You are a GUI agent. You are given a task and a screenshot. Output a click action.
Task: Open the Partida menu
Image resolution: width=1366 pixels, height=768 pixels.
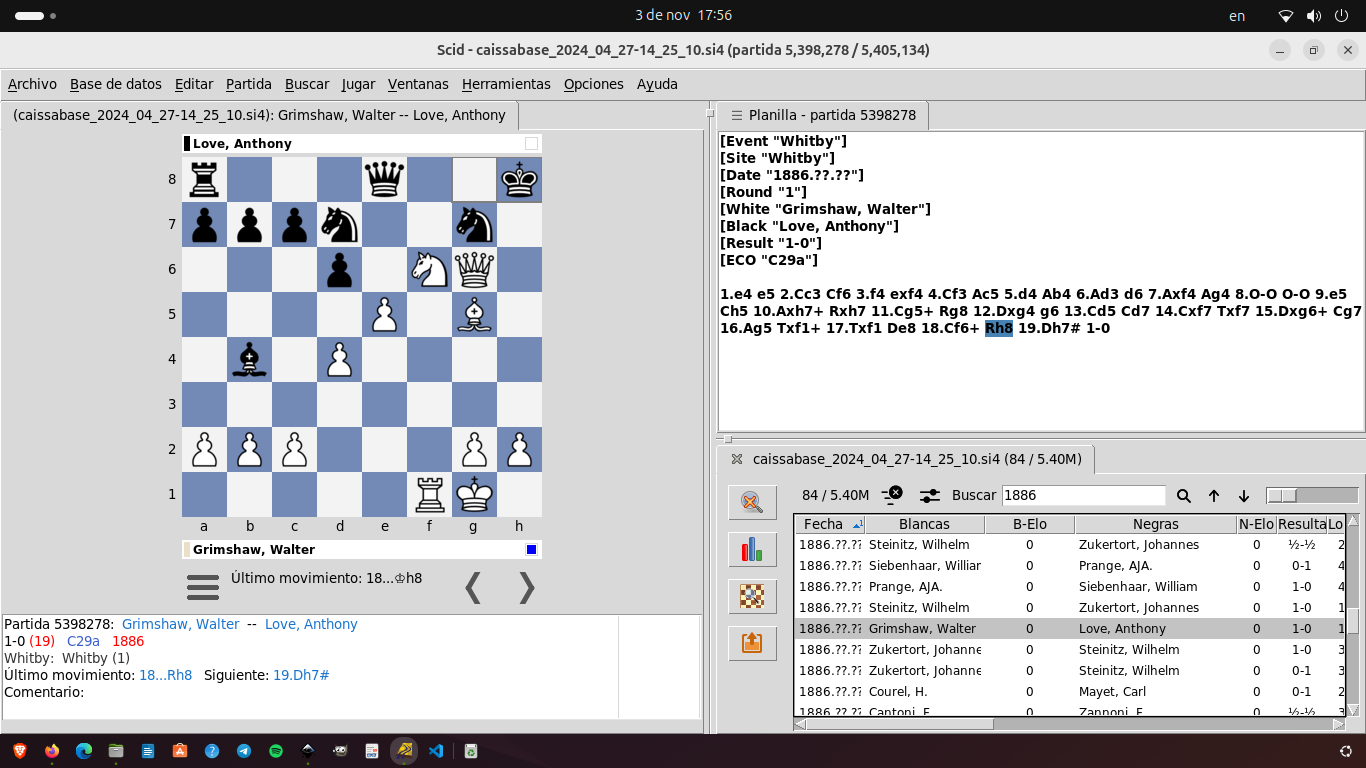(x=249, y=84)
